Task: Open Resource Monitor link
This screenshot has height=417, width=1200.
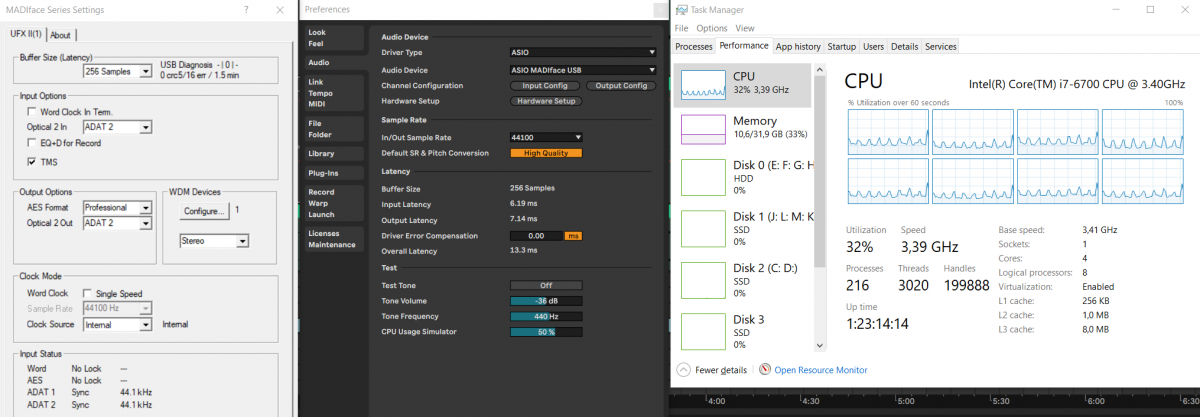Action: click(821, 370)
